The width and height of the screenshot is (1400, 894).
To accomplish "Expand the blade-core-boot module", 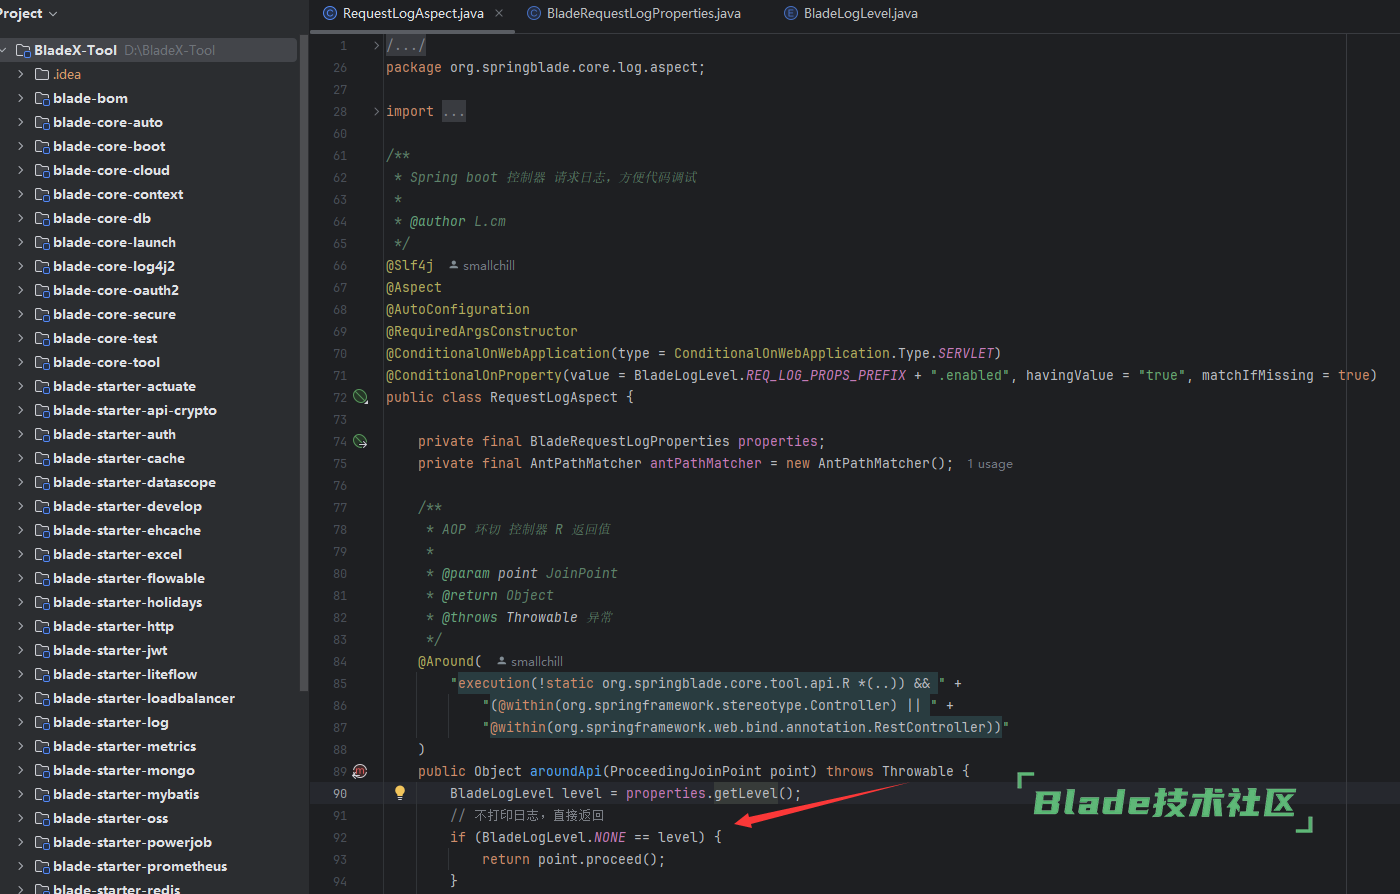I will click(21, 146).
